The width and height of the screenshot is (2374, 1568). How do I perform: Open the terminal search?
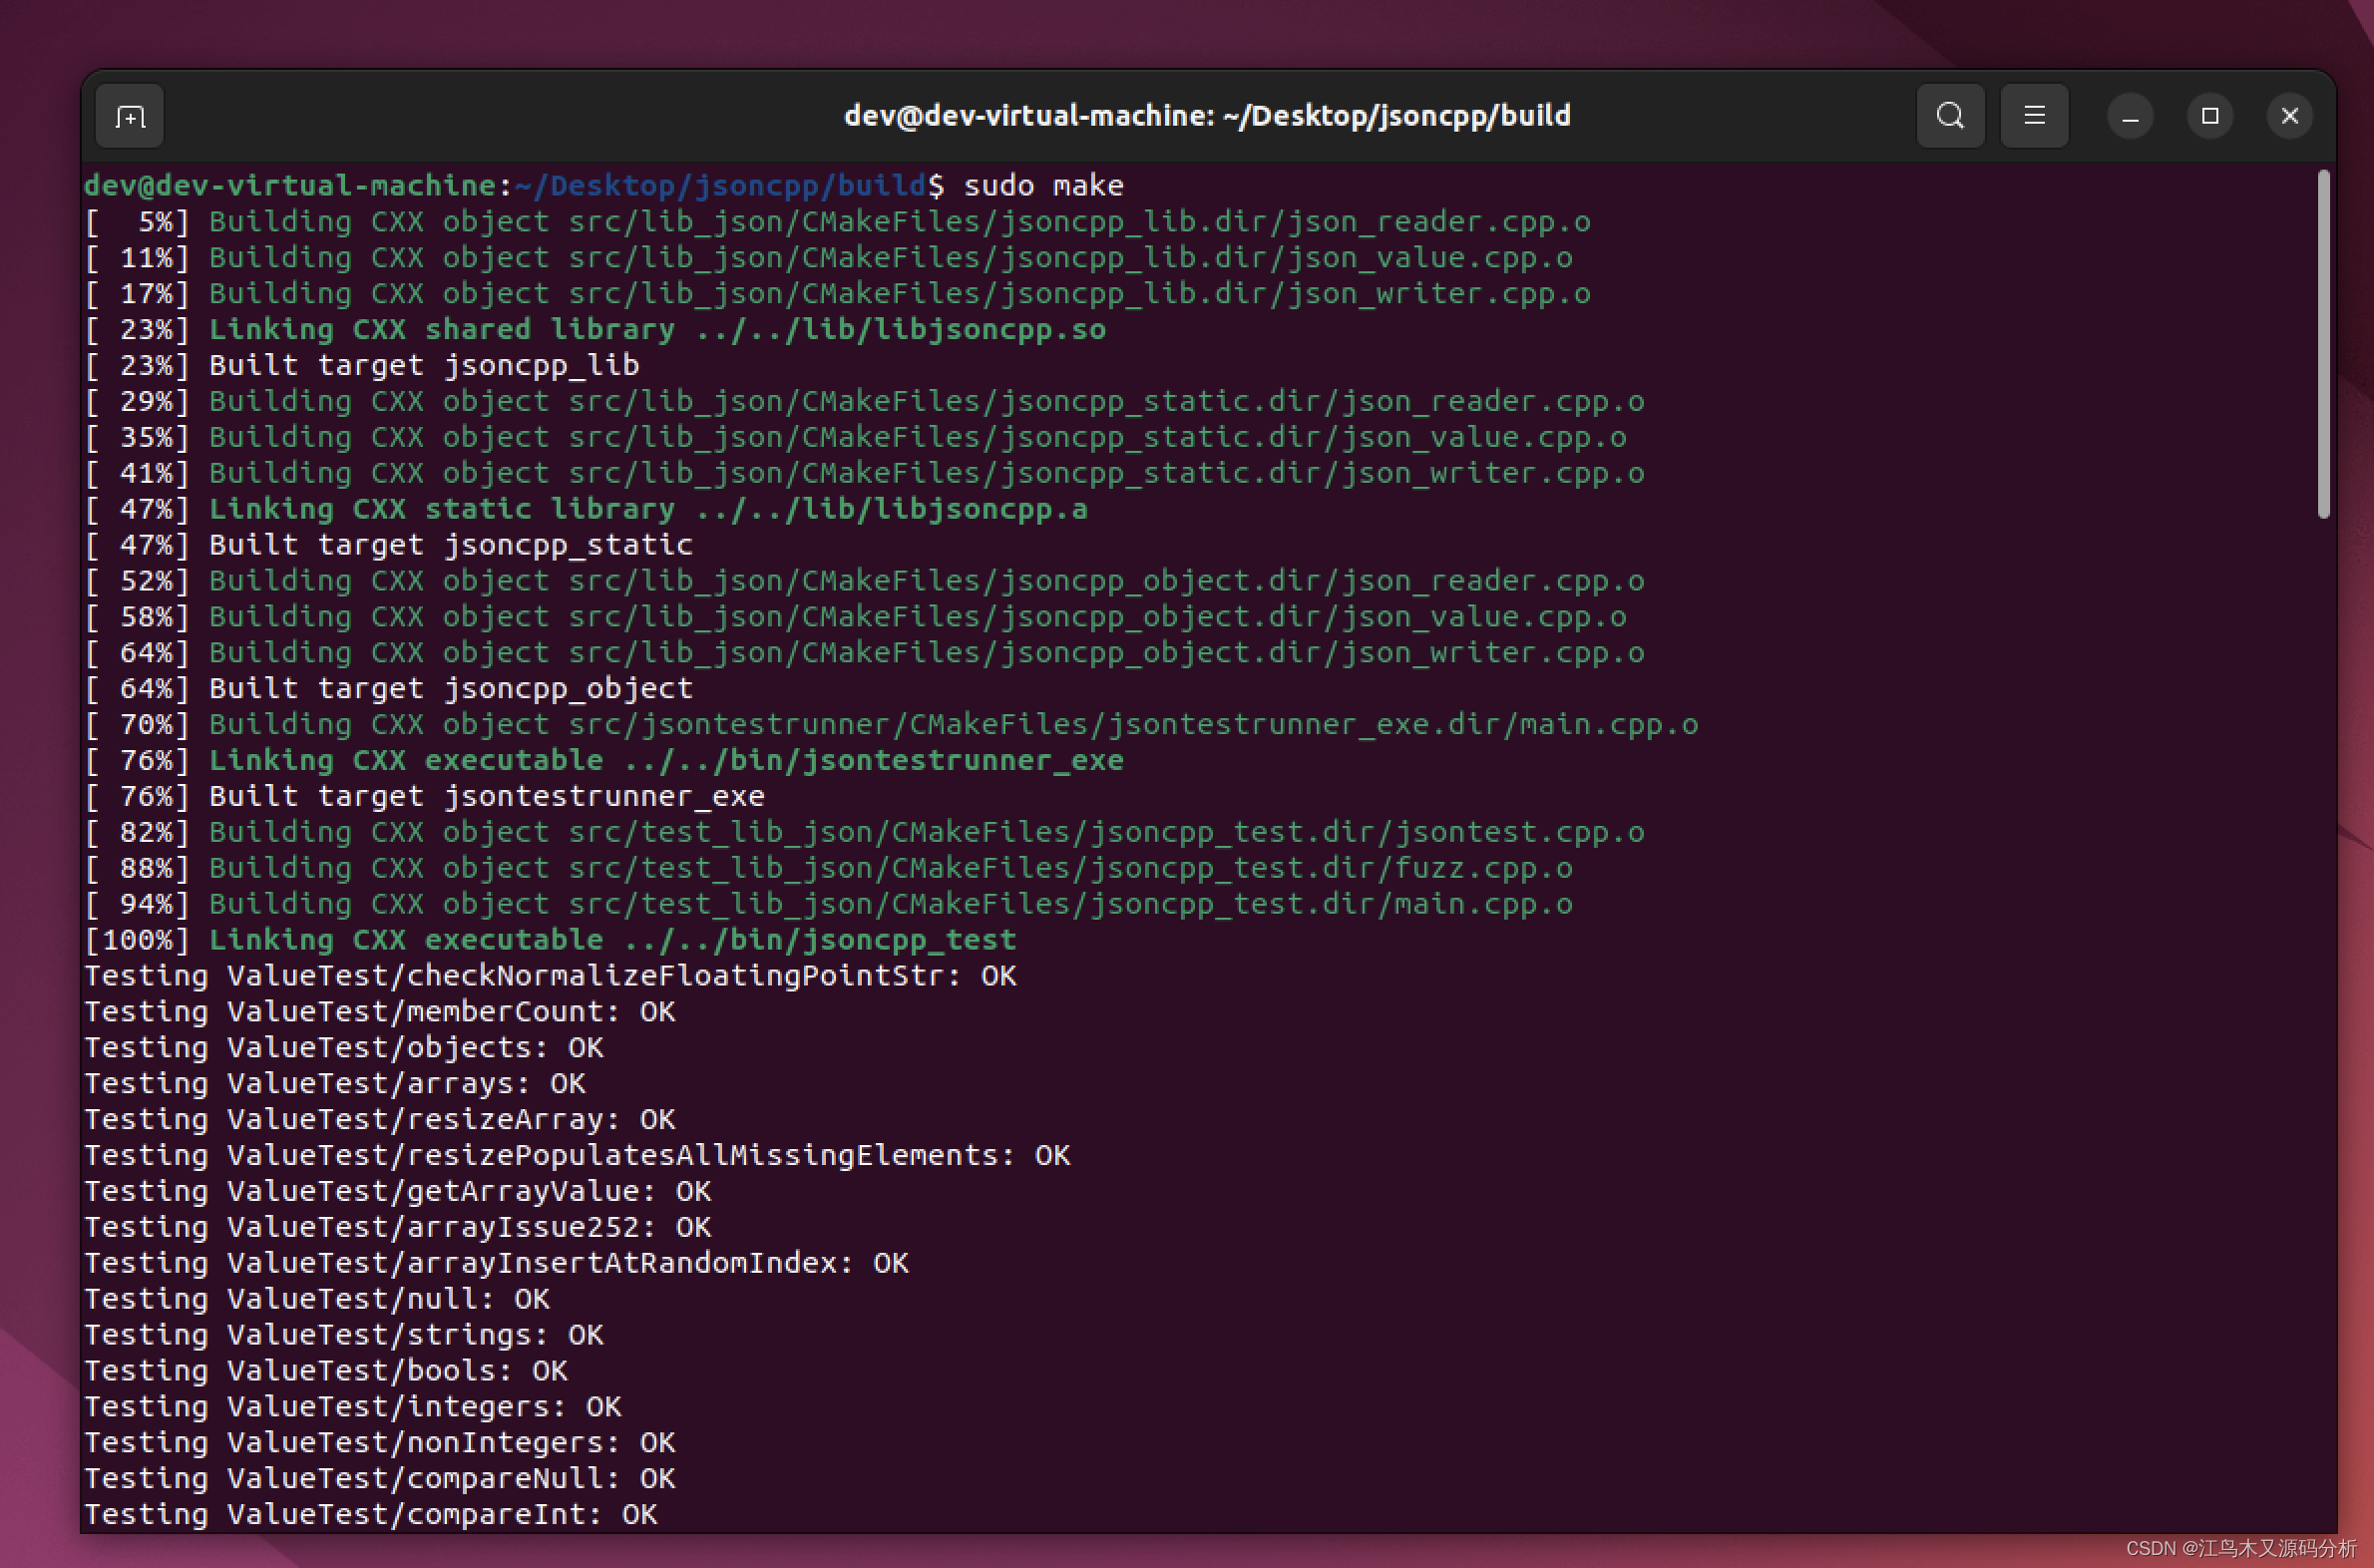coord(1950,116)
